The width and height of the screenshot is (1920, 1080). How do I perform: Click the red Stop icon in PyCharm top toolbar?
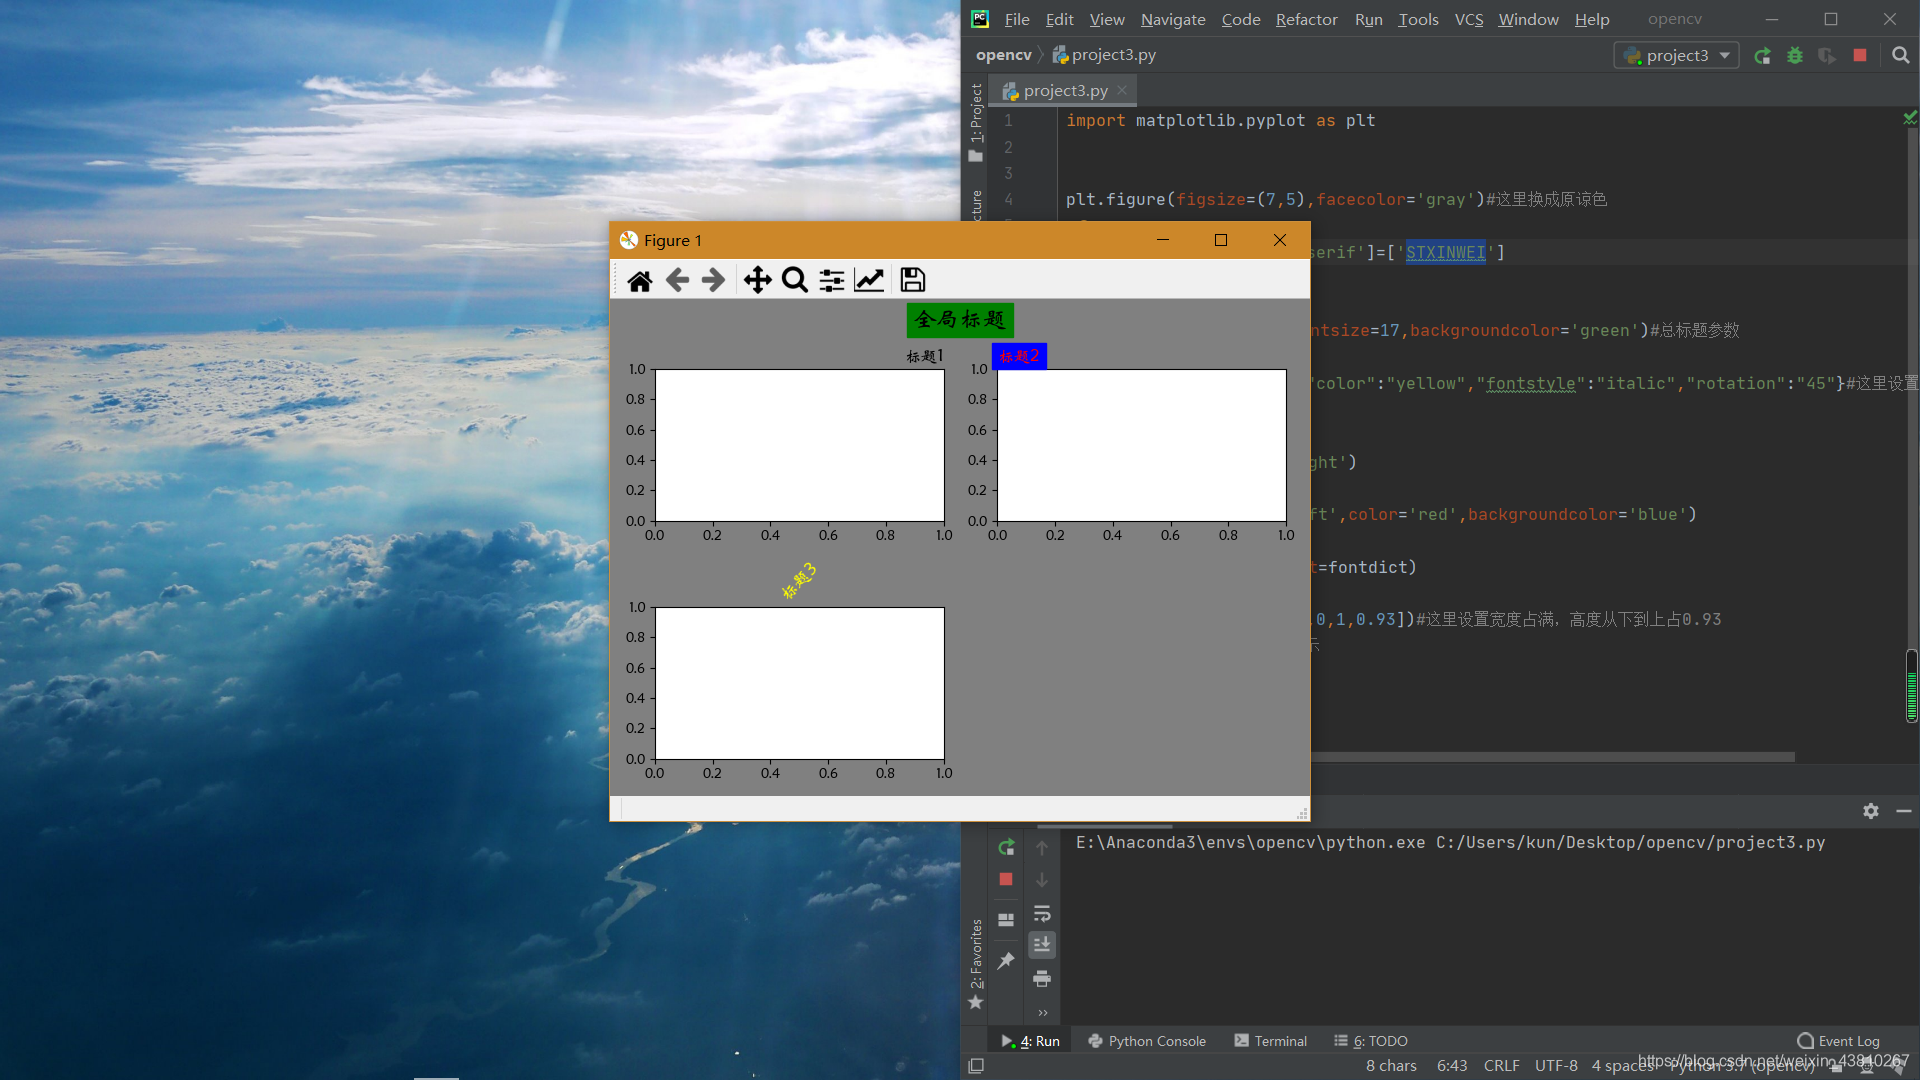(x=1860, y=56)
